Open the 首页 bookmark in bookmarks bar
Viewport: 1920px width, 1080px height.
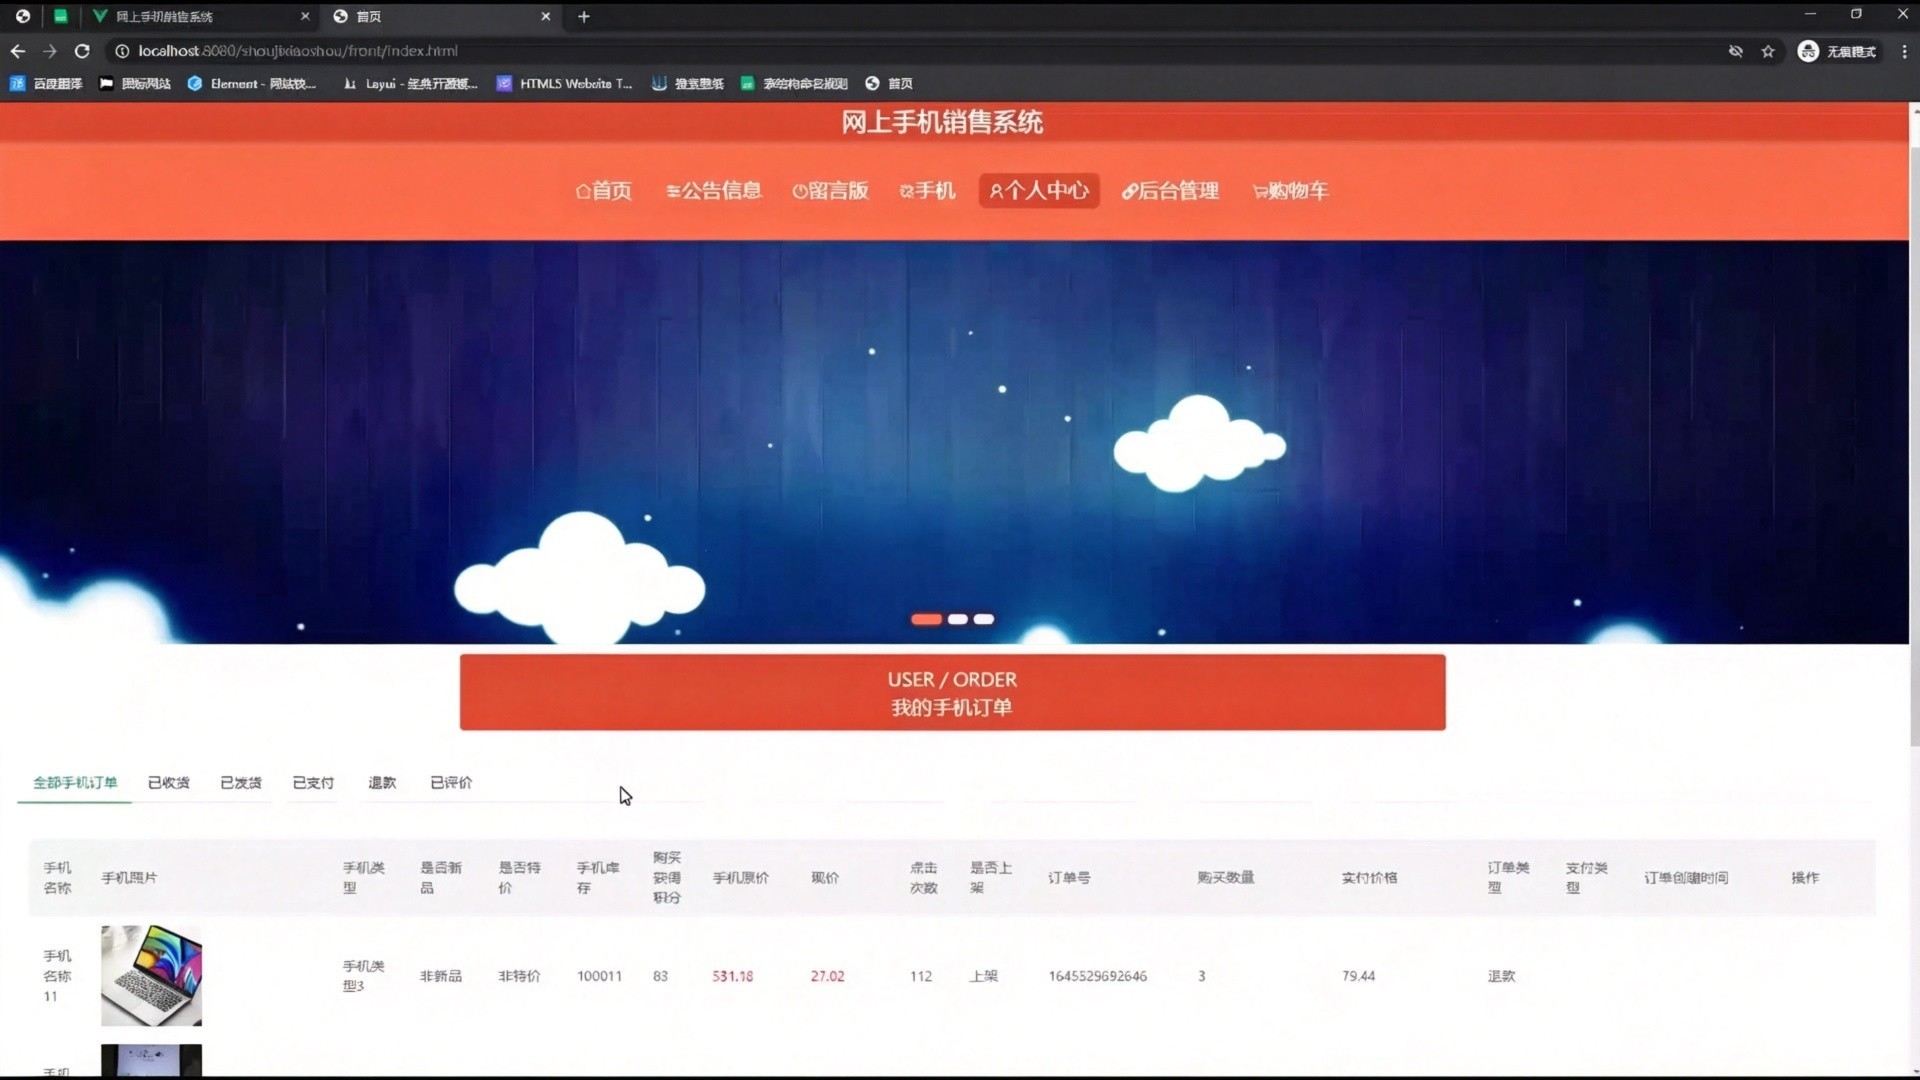pos(889,84)
